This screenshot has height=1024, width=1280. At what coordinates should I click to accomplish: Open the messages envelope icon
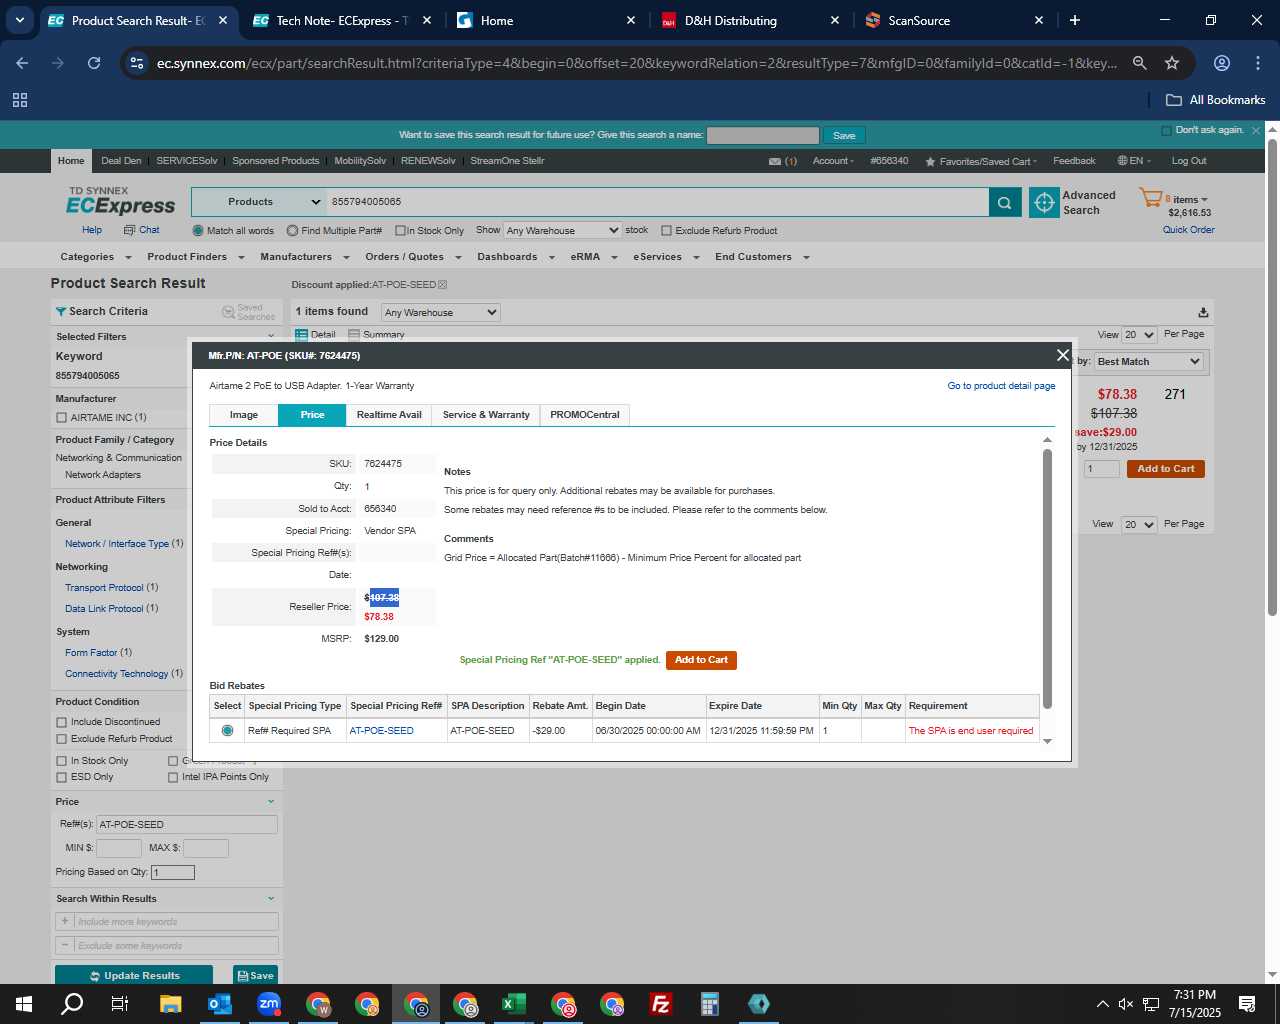(774, 161)
